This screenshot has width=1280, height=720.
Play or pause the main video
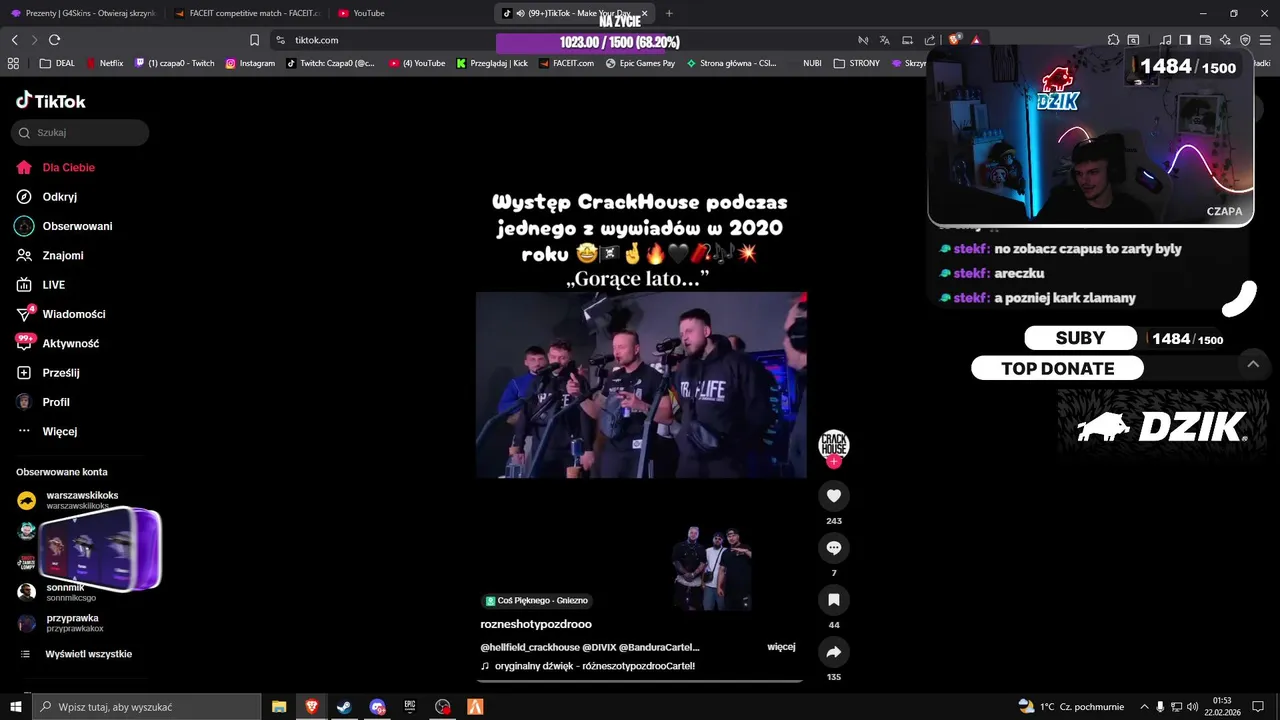[641, 385]
